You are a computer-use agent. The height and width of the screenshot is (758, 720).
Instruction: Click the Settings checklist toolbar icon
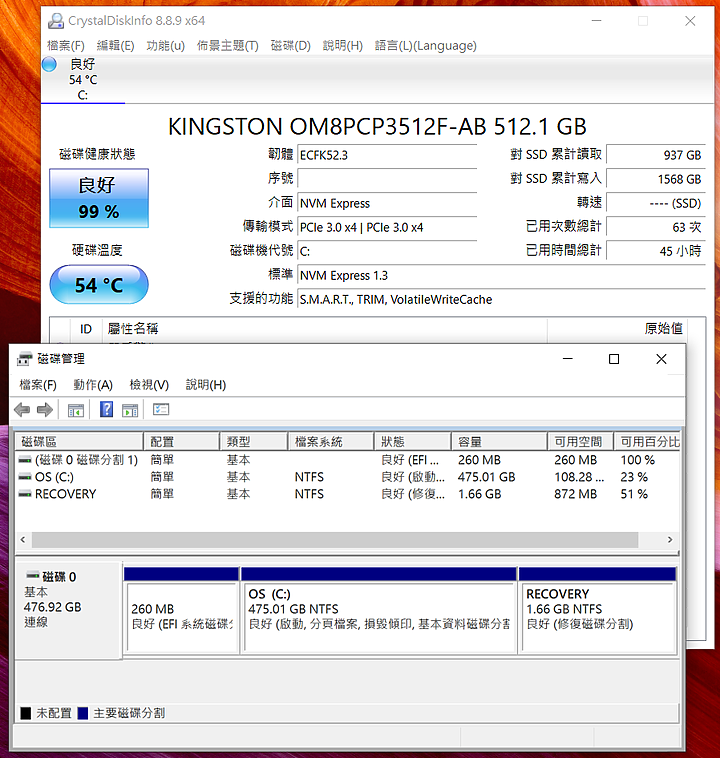161,409
